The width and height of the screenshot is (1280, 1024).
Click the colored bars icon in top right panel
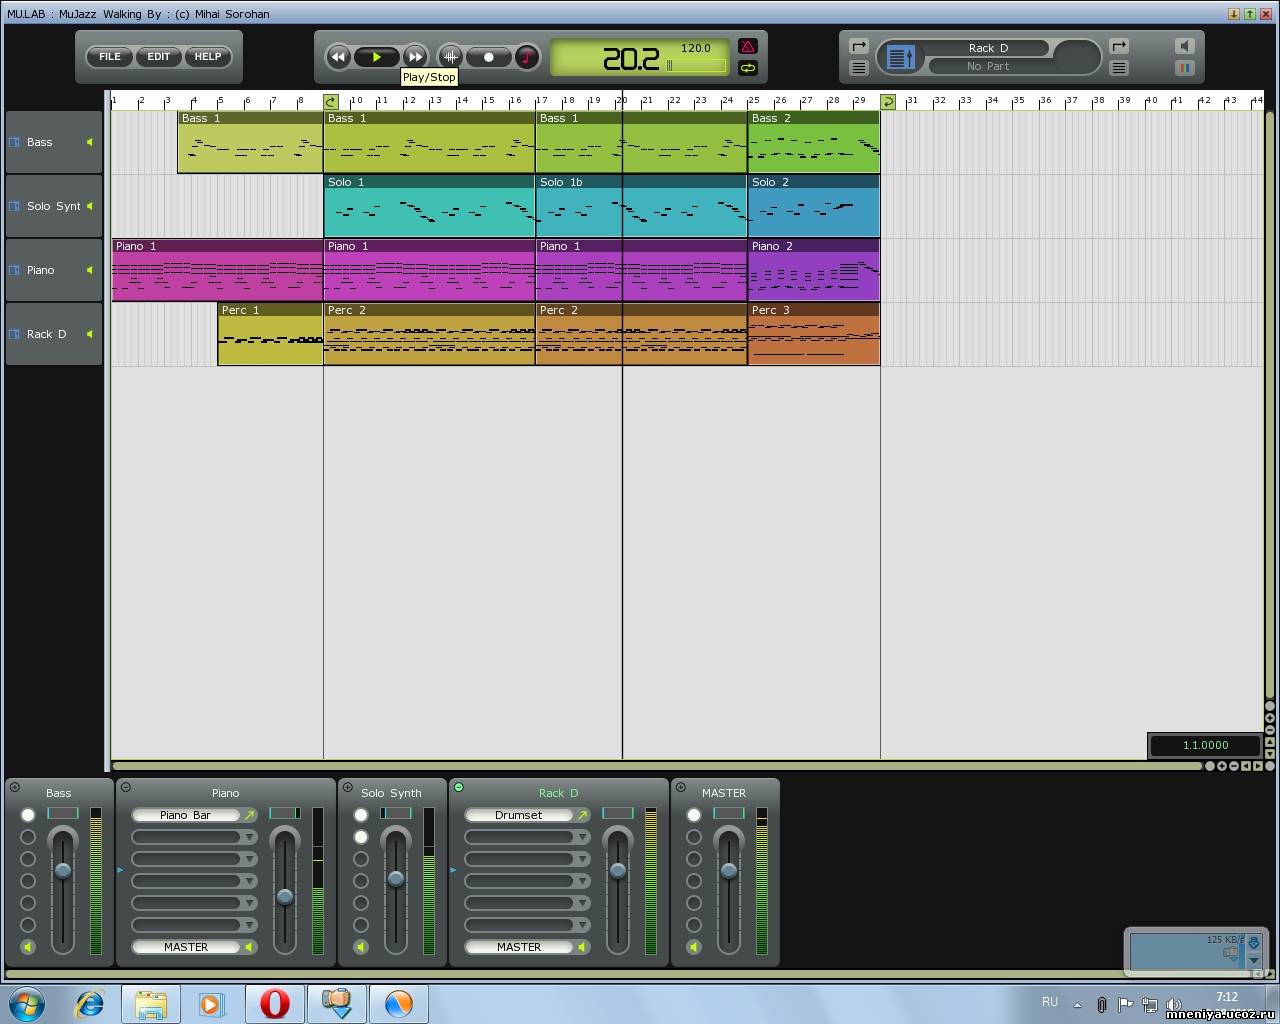coord(1184,68)
